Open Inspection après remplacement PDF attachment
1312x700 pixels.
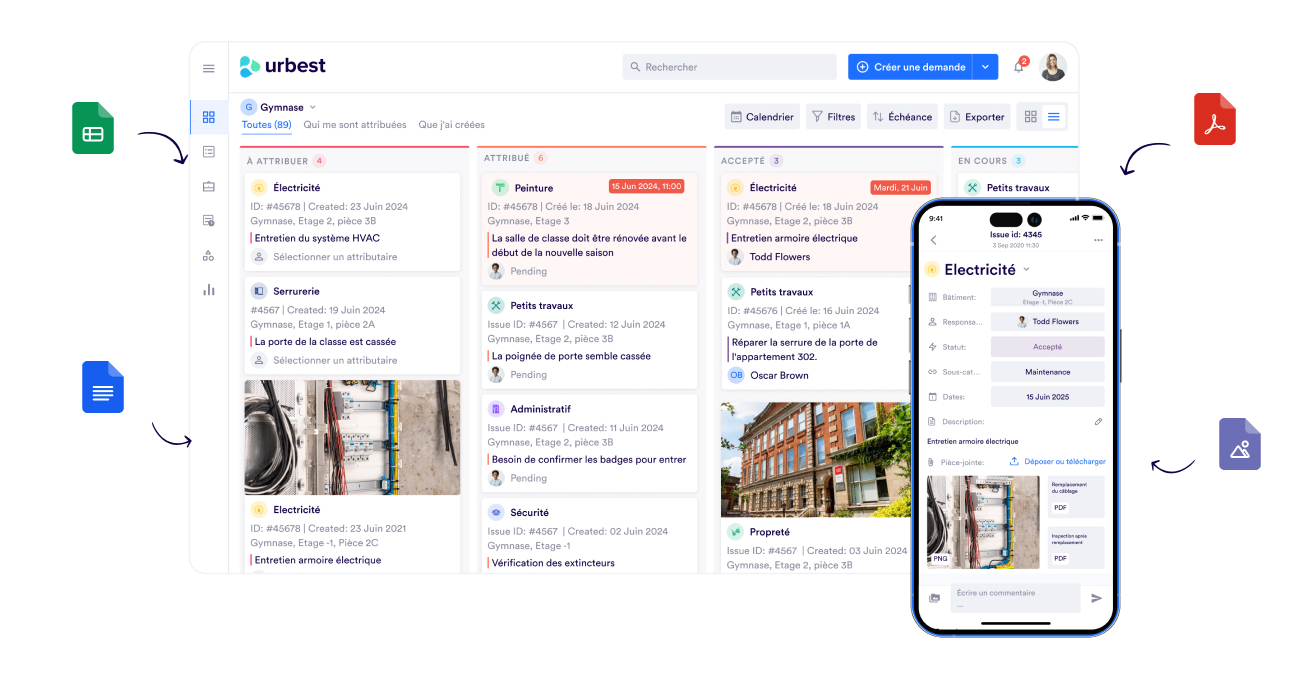(1076, 547)
